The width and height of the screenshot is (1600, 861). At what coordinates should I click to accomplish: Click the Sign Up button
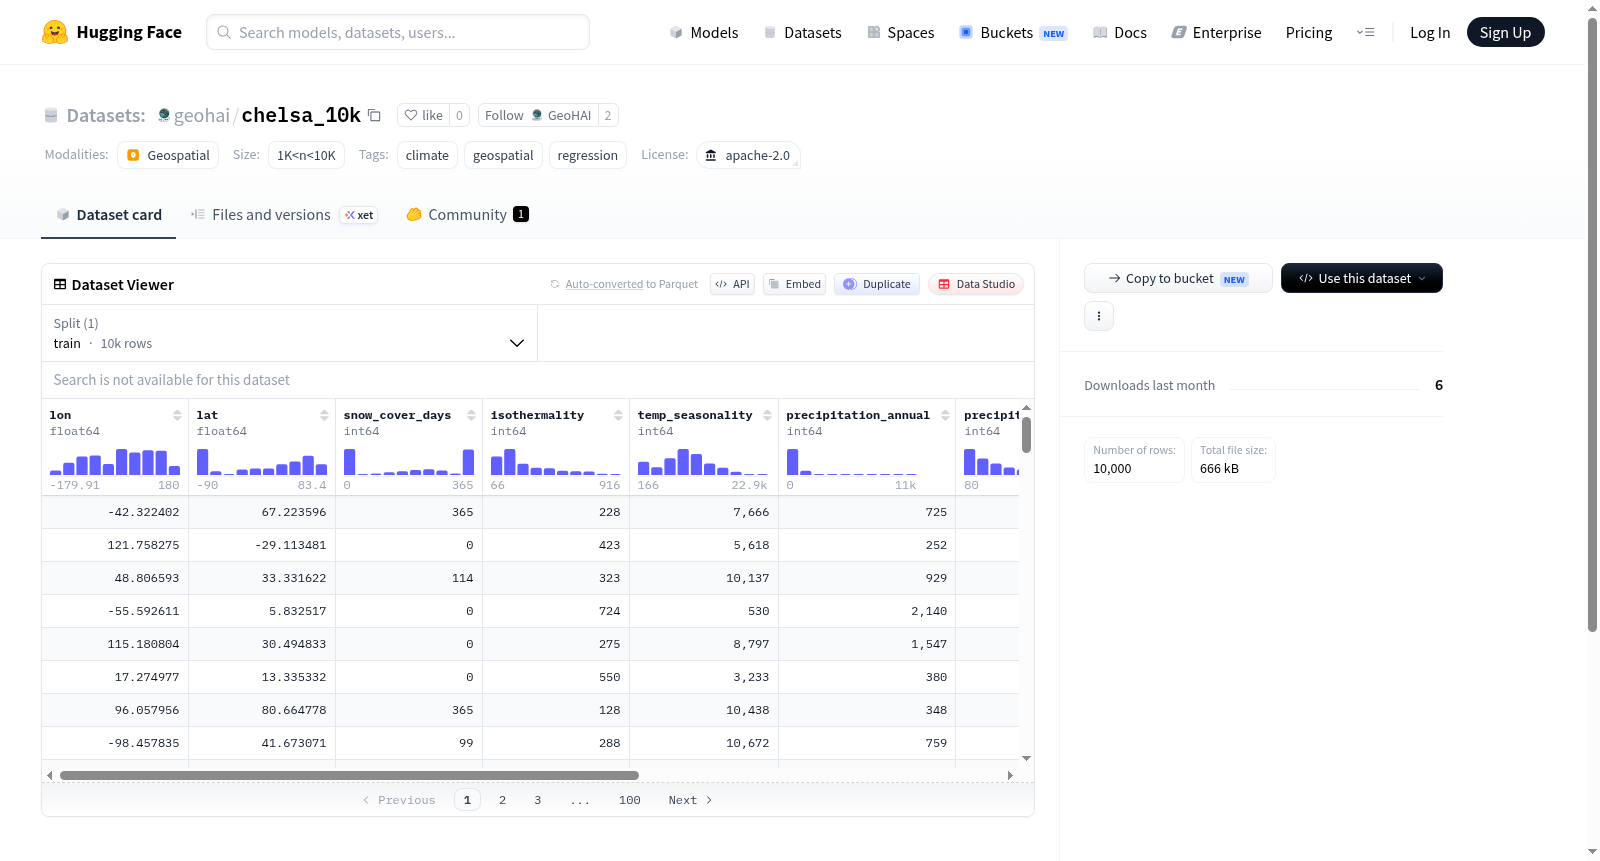(x=1505, y=32)
